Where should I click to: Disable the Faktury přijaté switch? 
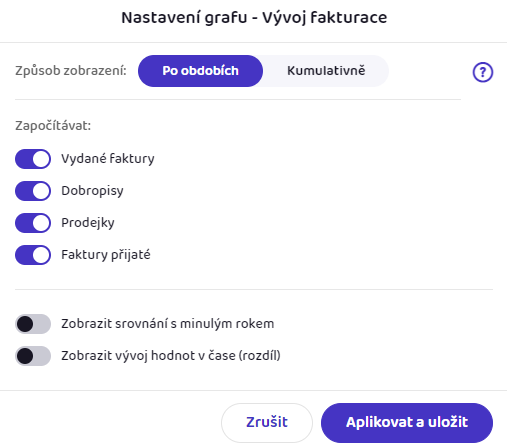point(33,255)
